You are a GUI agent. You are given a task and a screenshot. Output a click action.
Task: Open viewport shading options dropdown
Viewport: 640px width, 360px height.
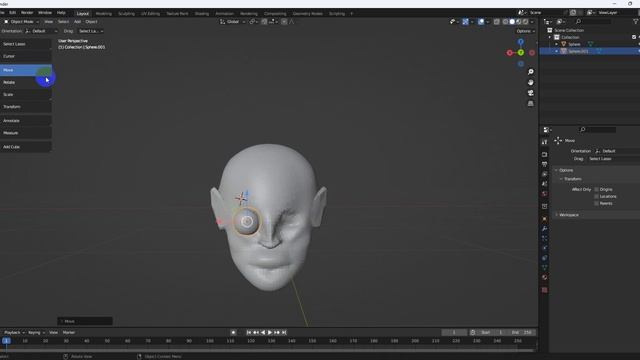point(532,22)
